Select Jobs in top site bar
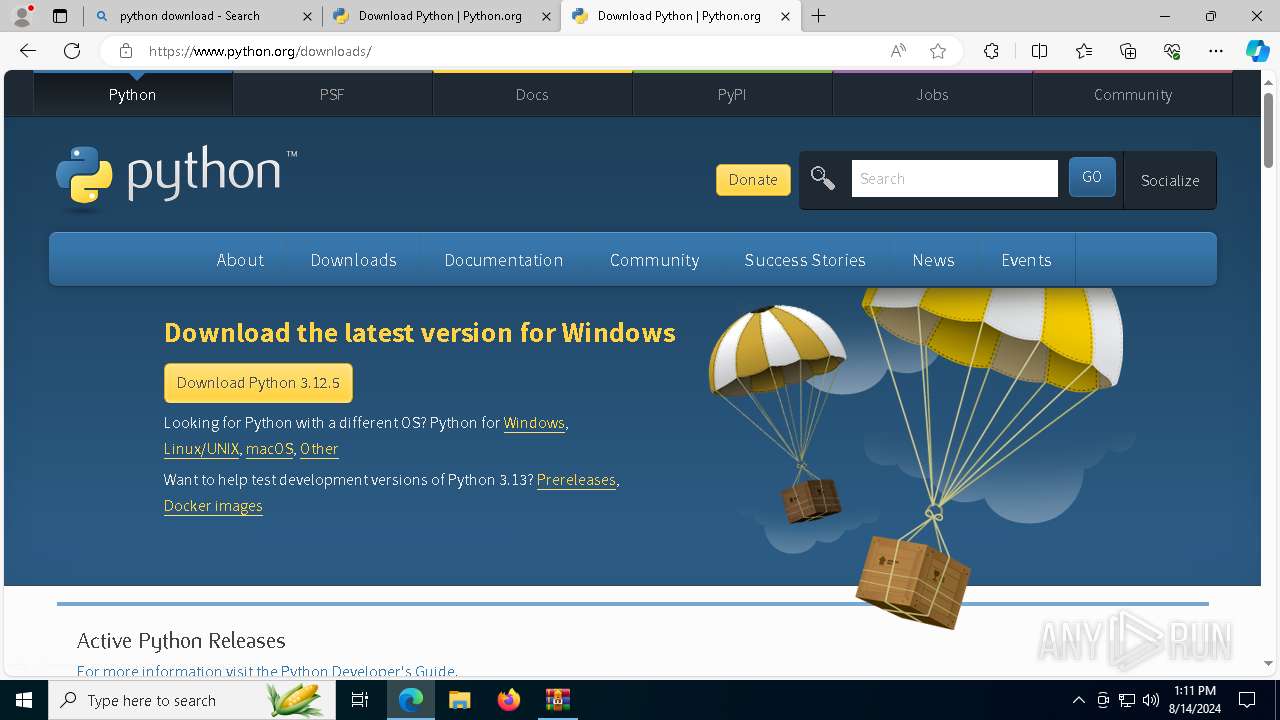This screenshot has height=720, width=1280. [932, 94]
